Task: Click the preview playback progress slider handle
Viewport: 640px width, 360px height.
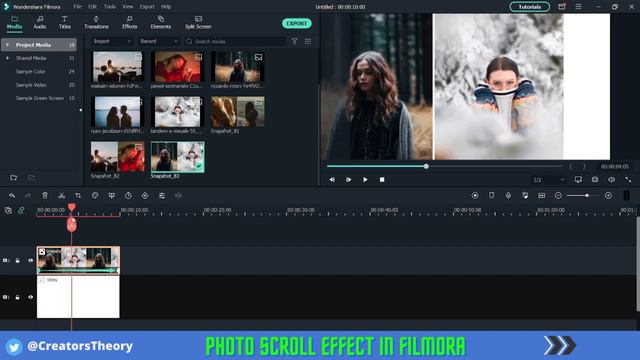Action: click(x=426, y=166)
